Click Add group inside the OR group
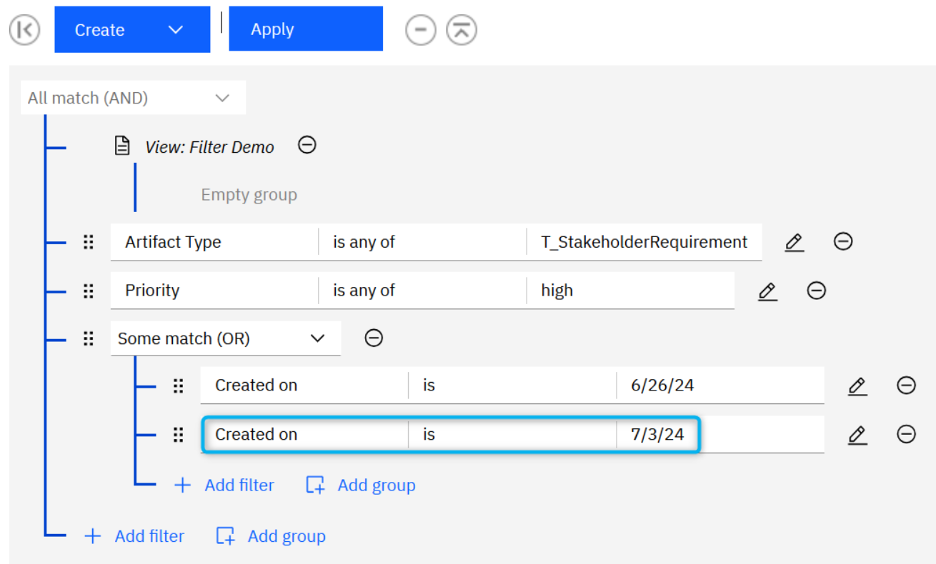 [361, 485]
